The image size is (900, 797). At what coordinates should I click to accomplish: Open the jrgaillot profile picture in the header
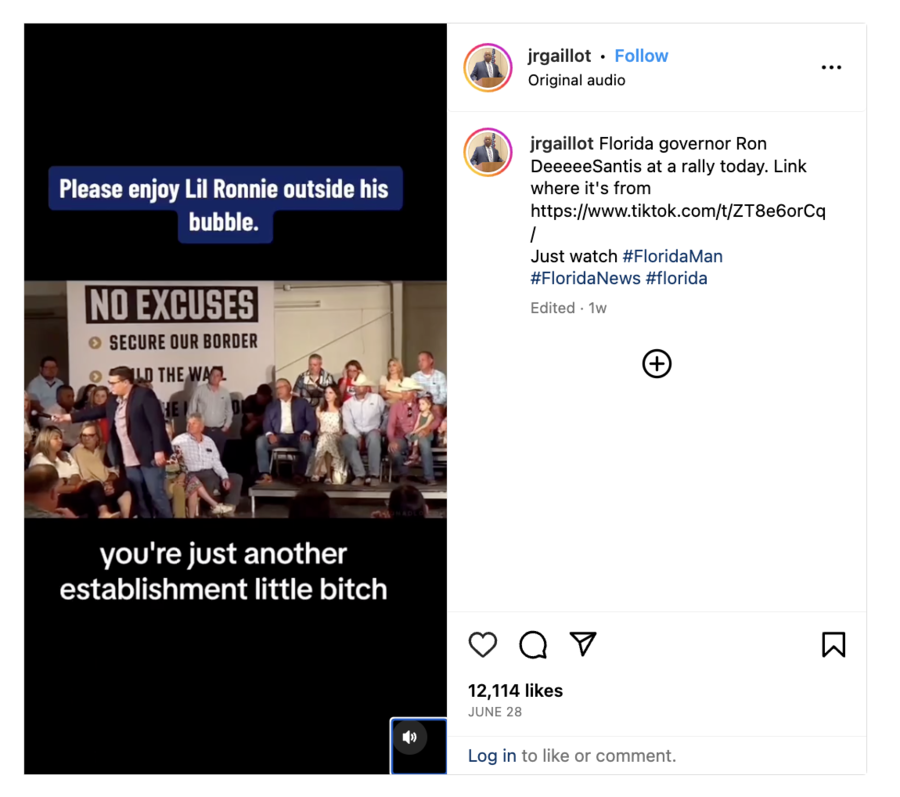(488, 68)
